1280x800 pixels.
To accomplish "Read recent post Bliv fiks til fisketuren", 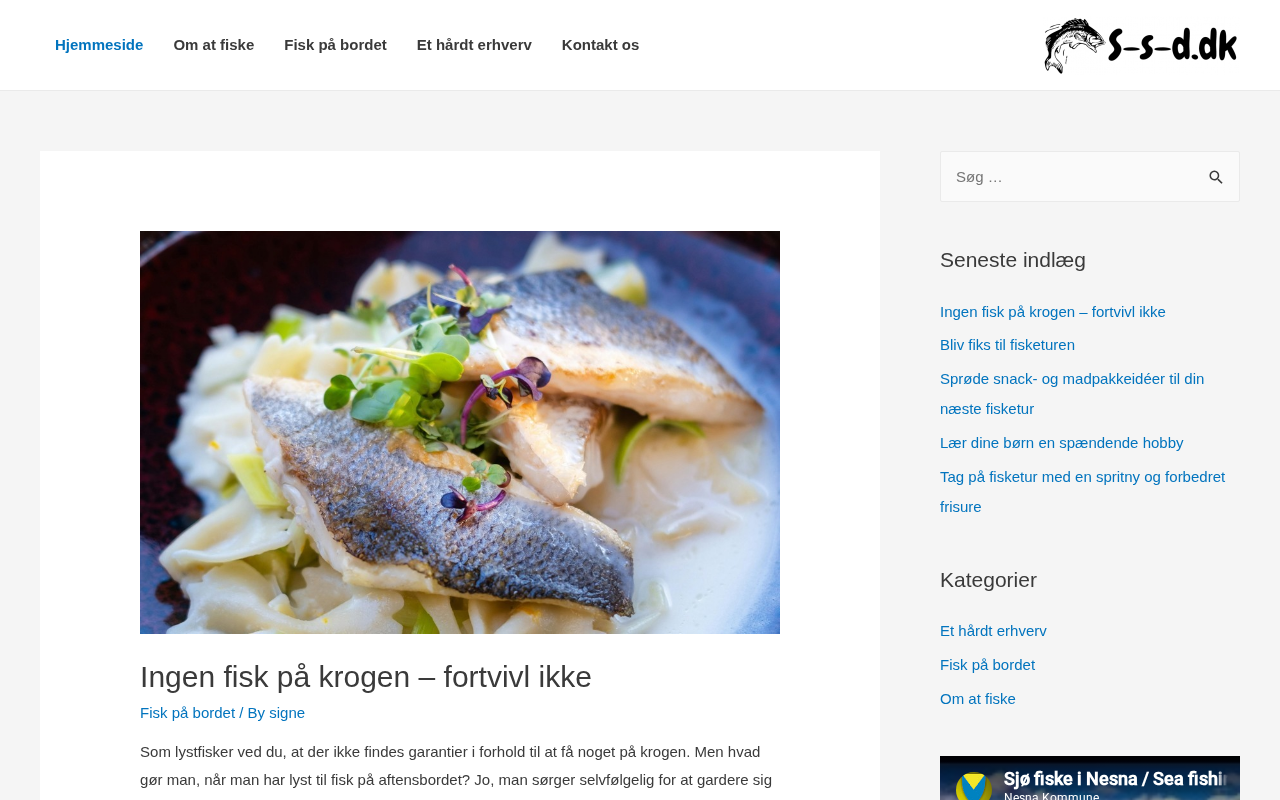I will (1007, 345).
